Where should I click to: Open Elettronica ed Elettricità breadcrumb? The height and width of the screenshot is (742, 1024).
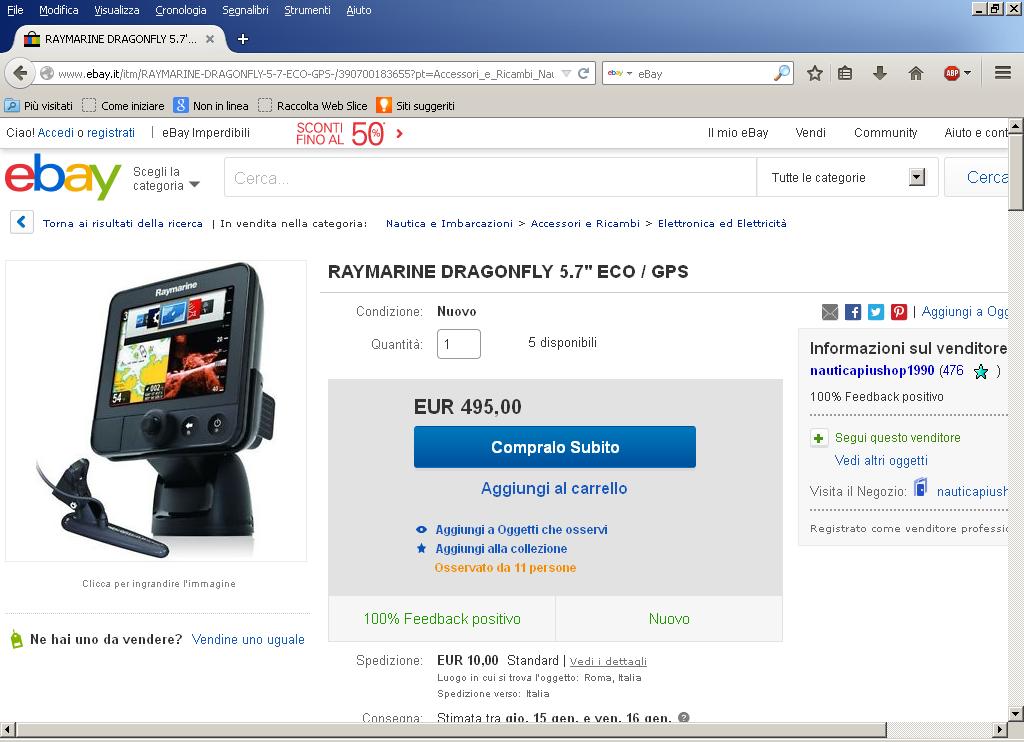[x=722, y=223]
